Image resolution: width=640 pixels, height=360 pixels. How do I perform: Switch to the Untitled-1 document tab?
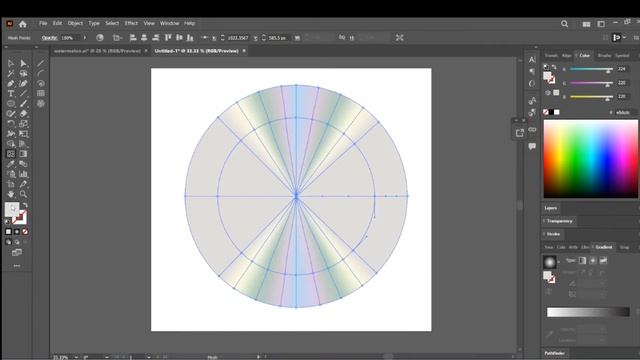[x=196, y=51]
